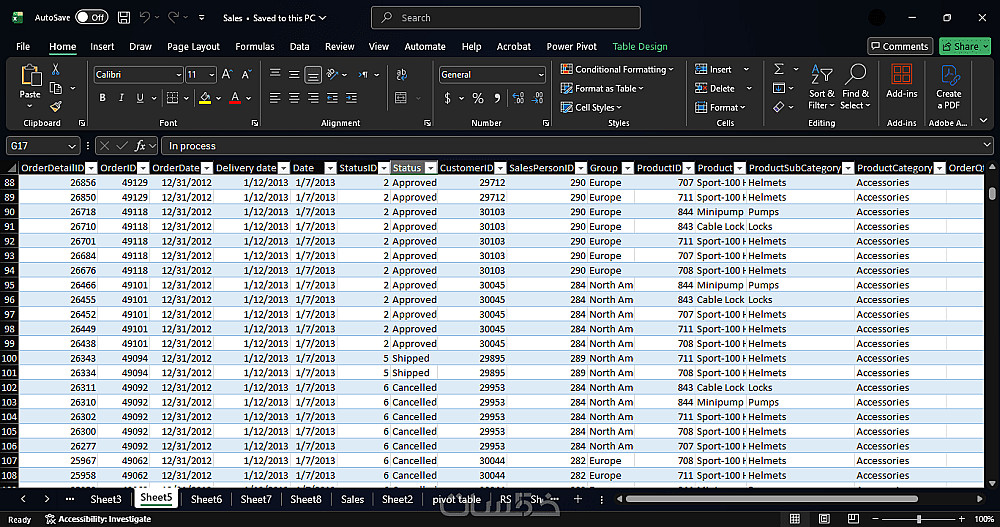Open the Status column filter dropdown
Screen dimensions: 1000x527
[x=431, y=168]
